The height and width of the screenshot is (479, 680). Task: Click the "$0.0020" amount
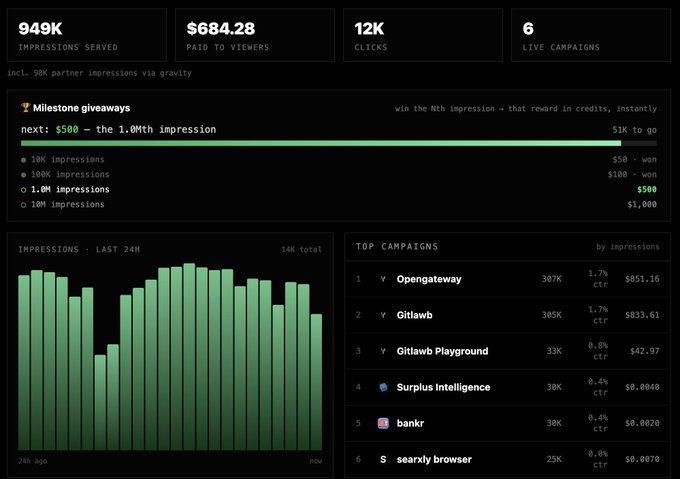[x=642, y=423]
